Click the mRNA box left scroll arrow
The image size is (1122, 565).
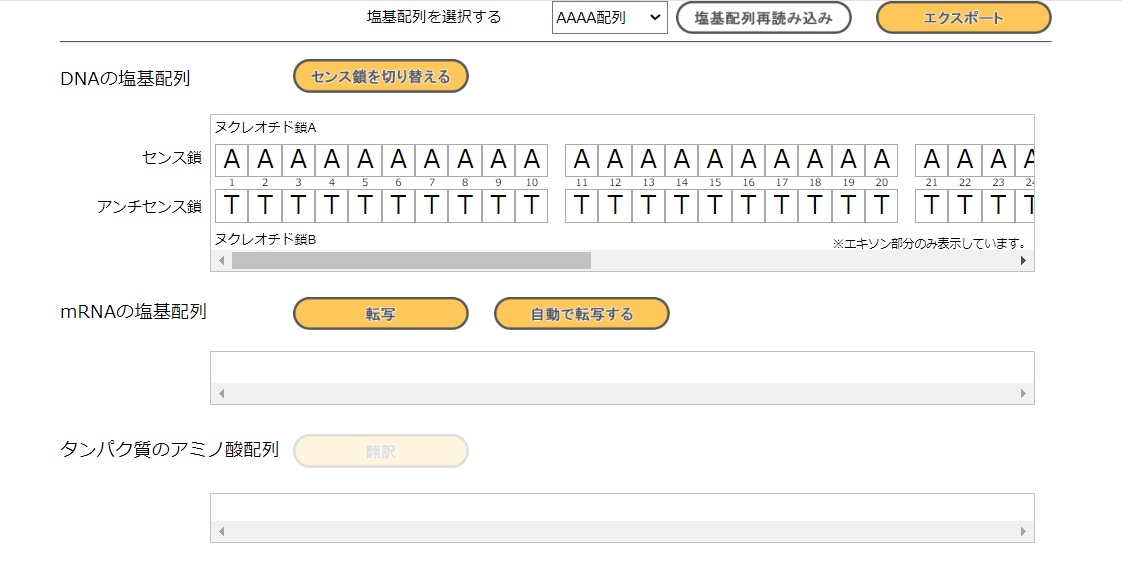click(x=221, y=393)
